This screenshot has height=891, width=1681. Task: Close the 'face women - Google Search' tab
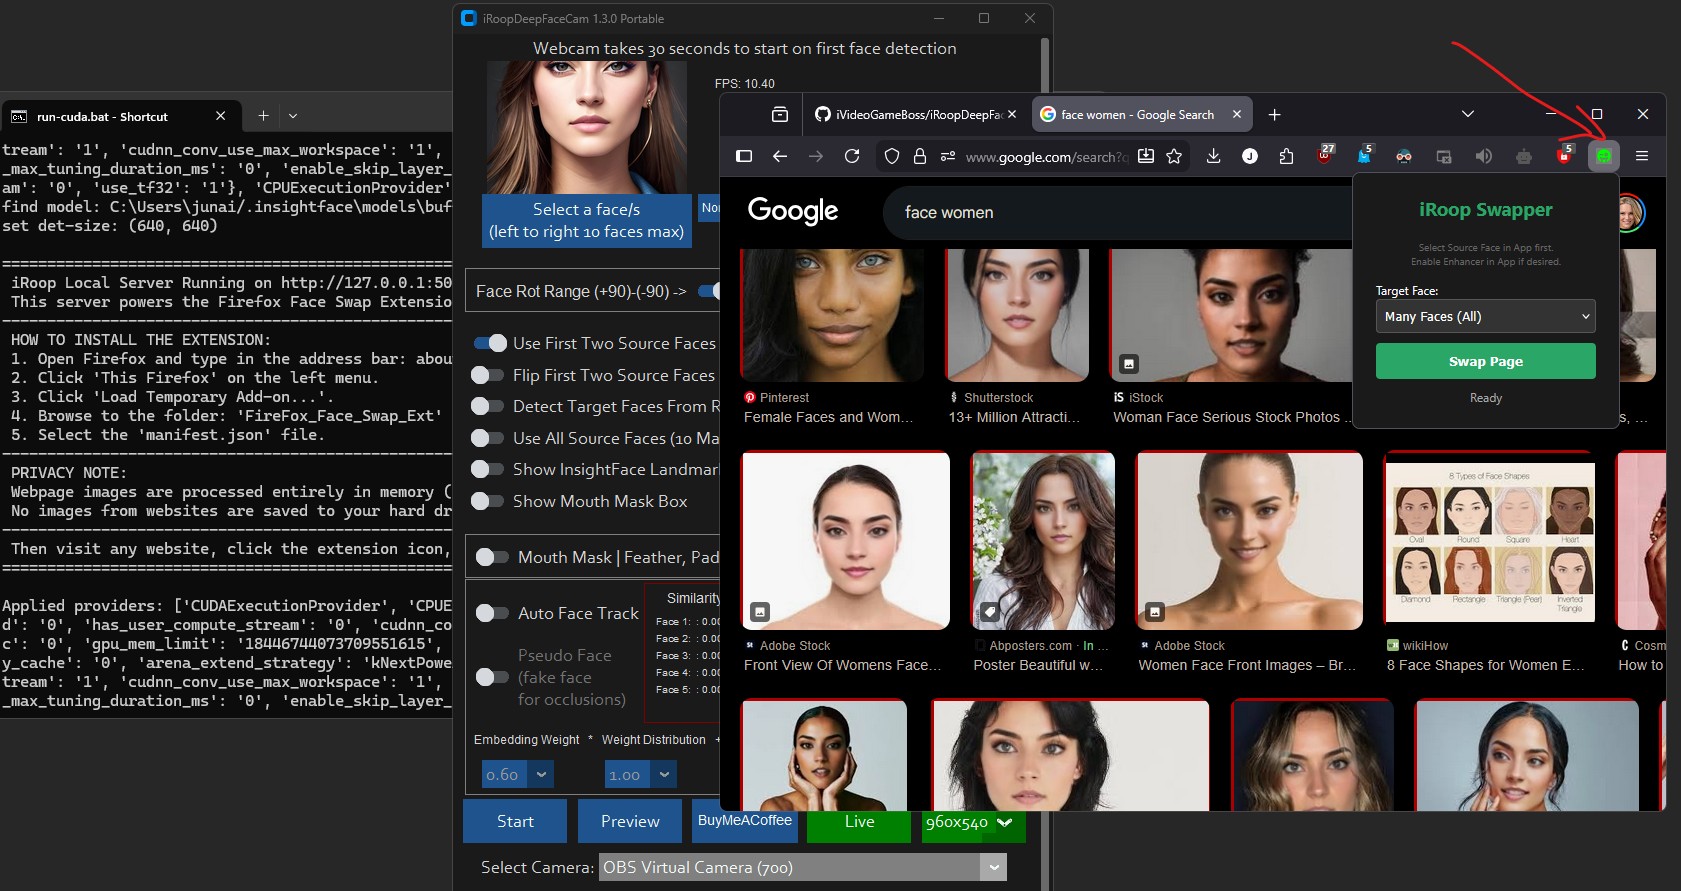point(1237,115)
